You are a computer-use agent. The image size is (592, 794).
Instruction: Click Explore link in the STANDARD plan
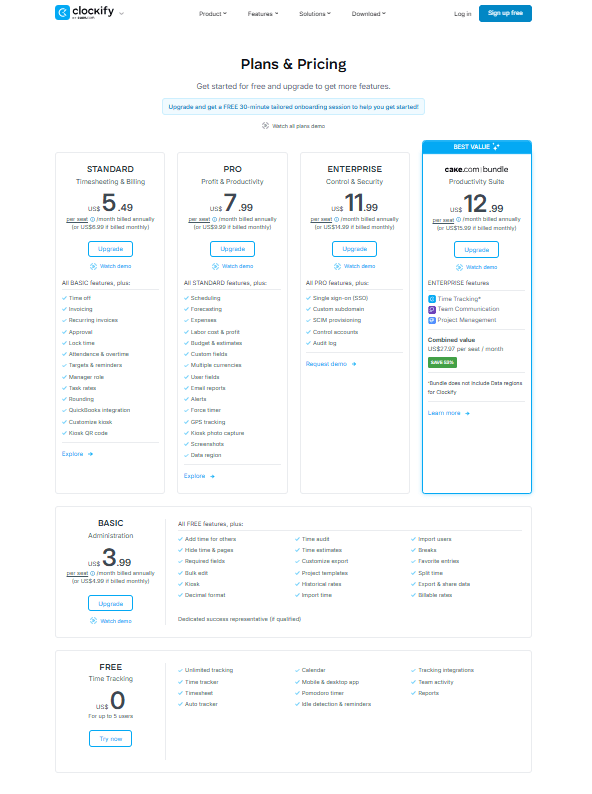click(x=72, y=454)
